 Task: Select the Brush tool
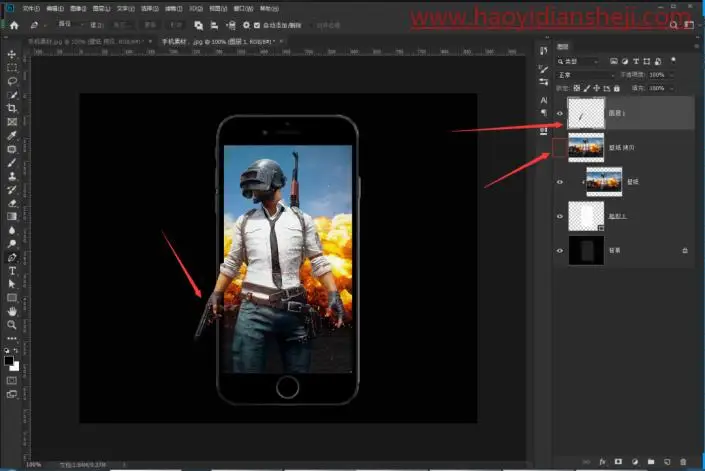pyautogui.click(x=12, y=162)
